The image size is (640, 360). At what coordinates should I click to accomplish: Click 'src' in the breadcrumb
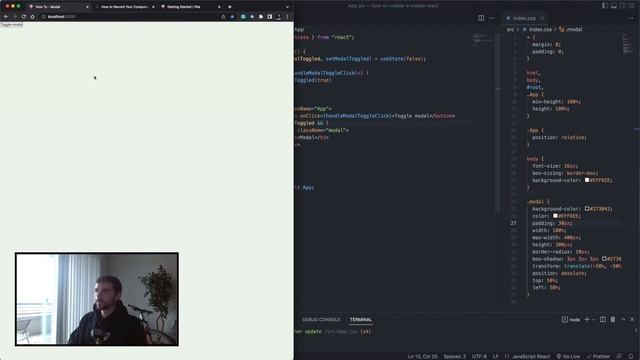pyautogui.click(x=510, y=29)
